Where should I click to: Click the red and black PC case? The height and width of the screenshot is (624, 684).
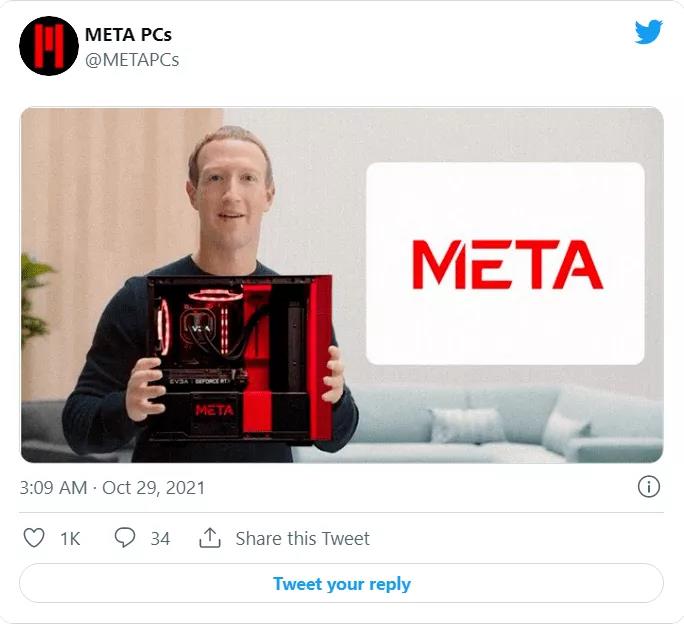coord(239,358)
